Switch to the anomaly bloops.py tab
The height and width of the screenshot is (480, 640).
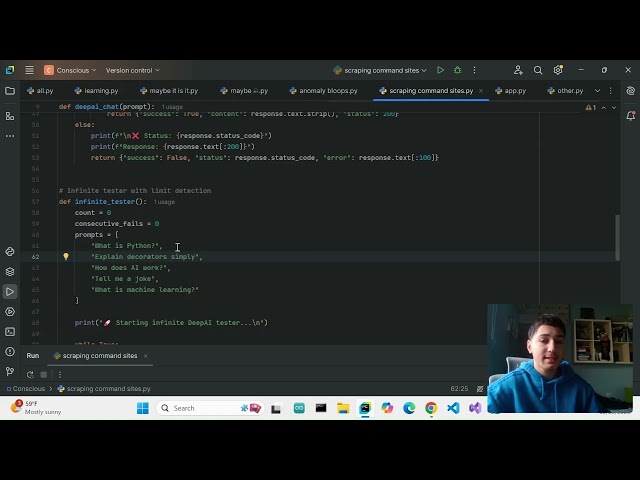[x=323, y=91]
